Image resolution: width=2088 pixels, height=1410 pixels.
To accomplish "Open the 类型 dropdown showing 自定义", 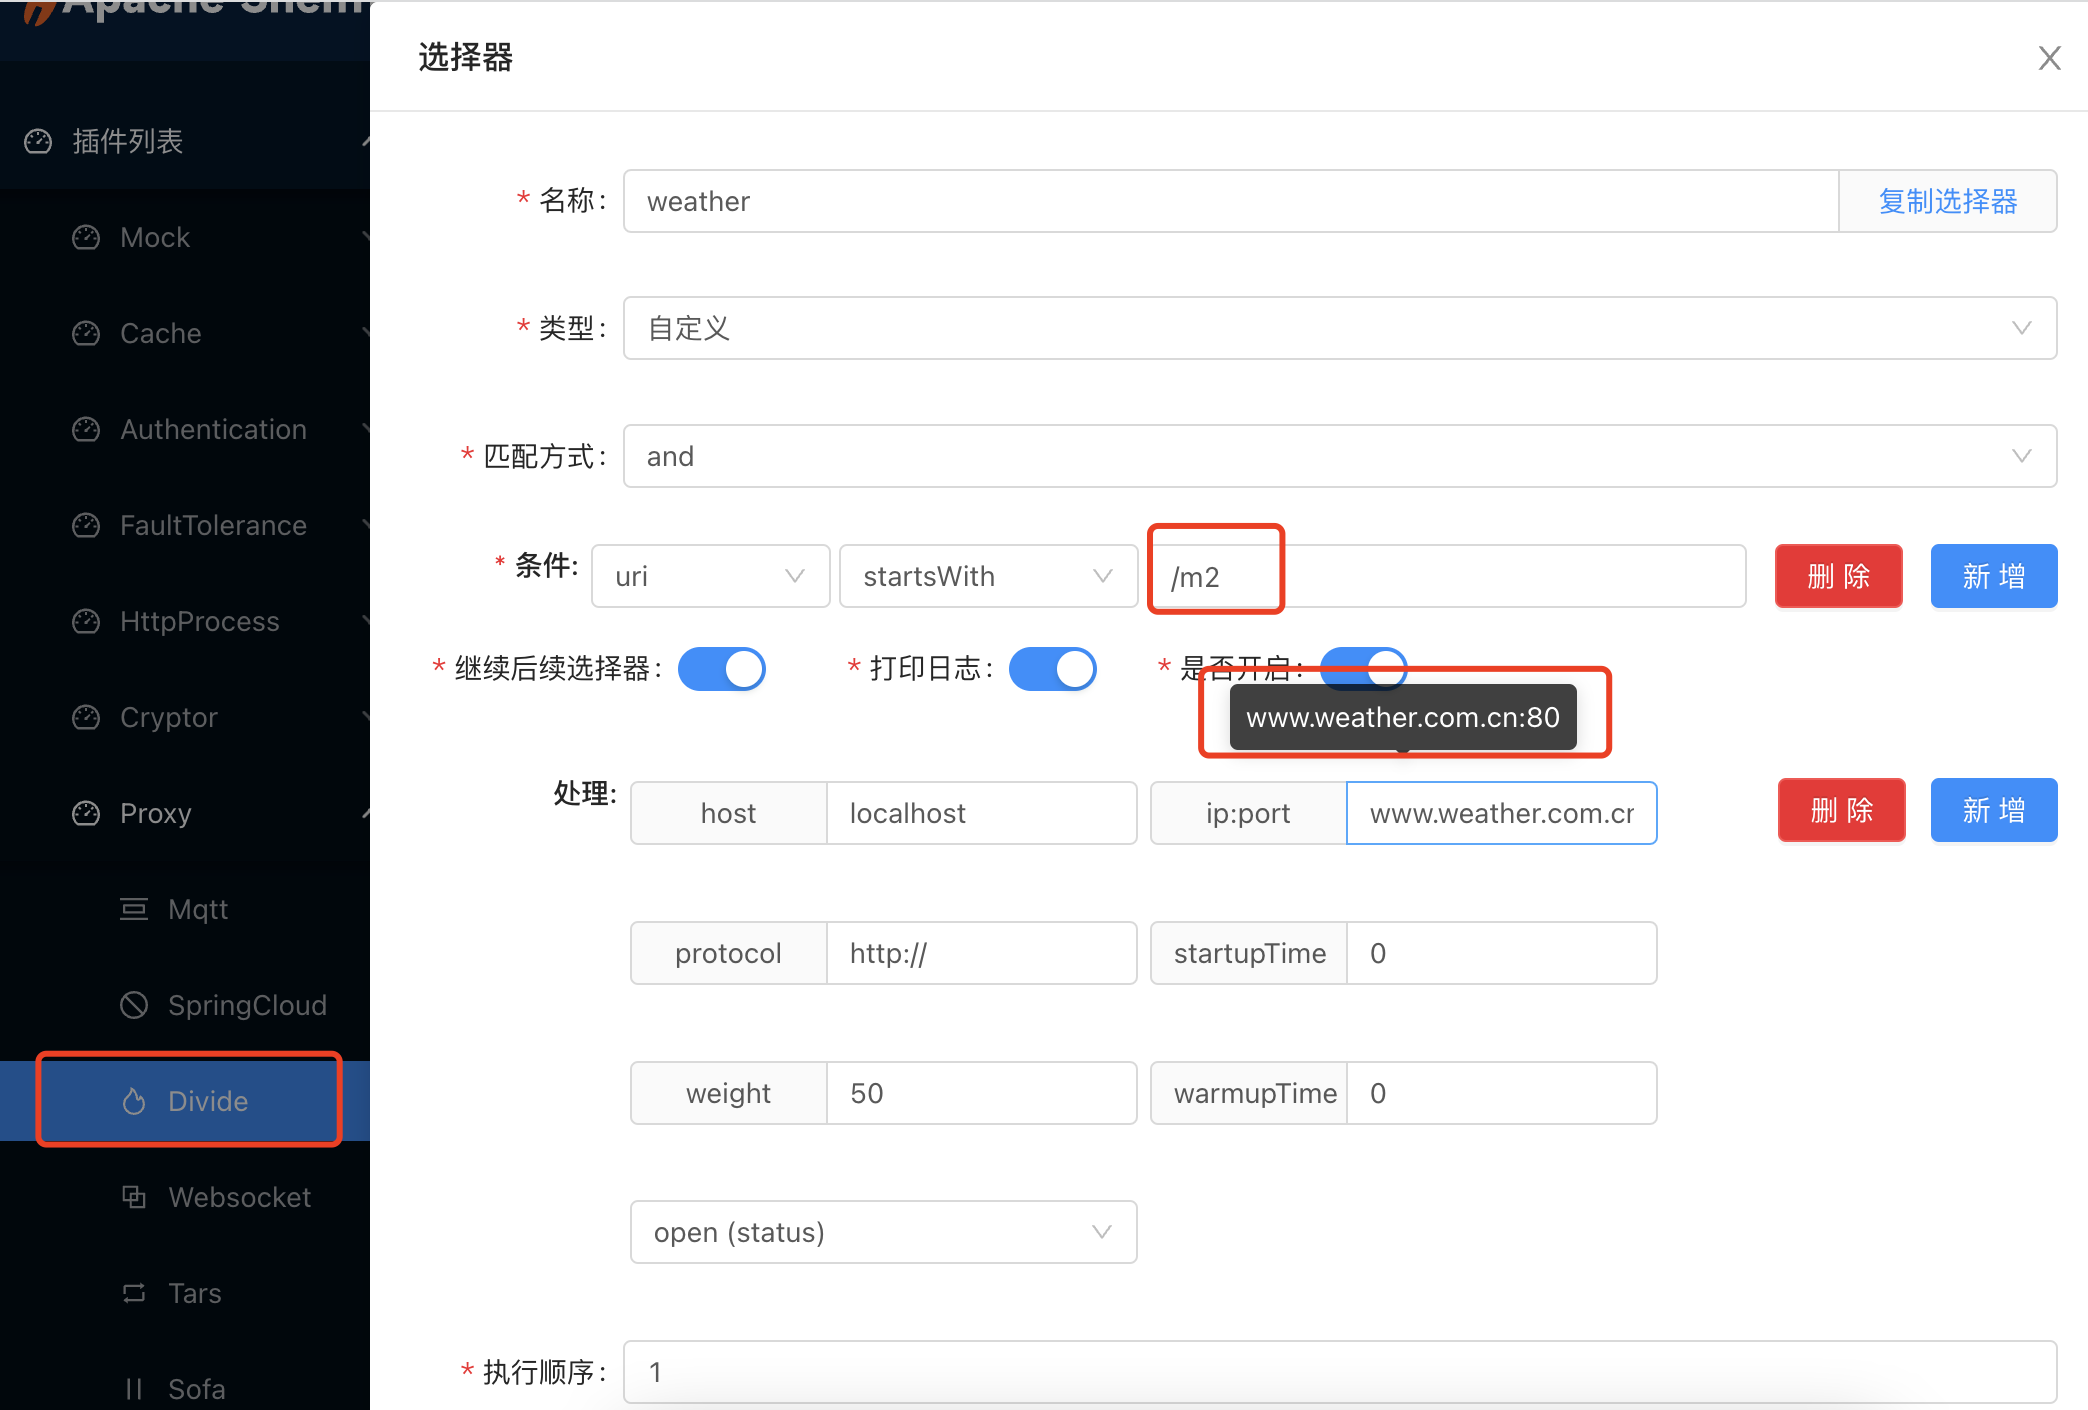I will pyautogui.click(x=1340, y=328).
